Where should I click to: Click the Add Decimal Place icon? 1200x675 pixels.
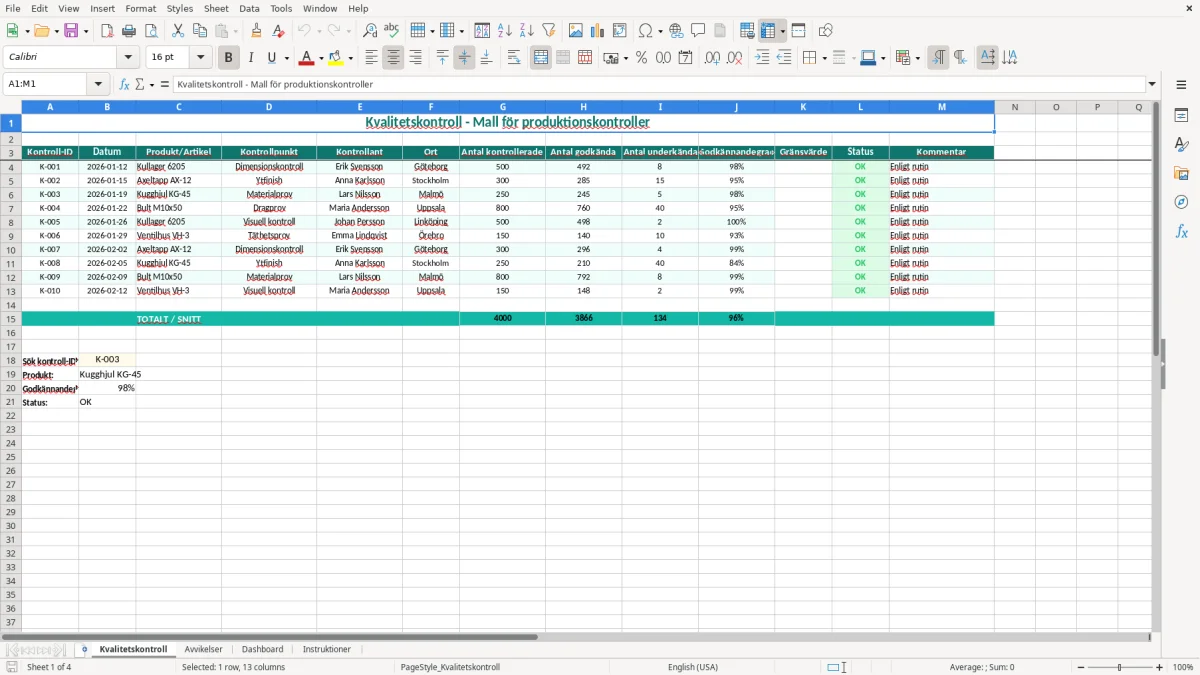click(x=713, y=58)
